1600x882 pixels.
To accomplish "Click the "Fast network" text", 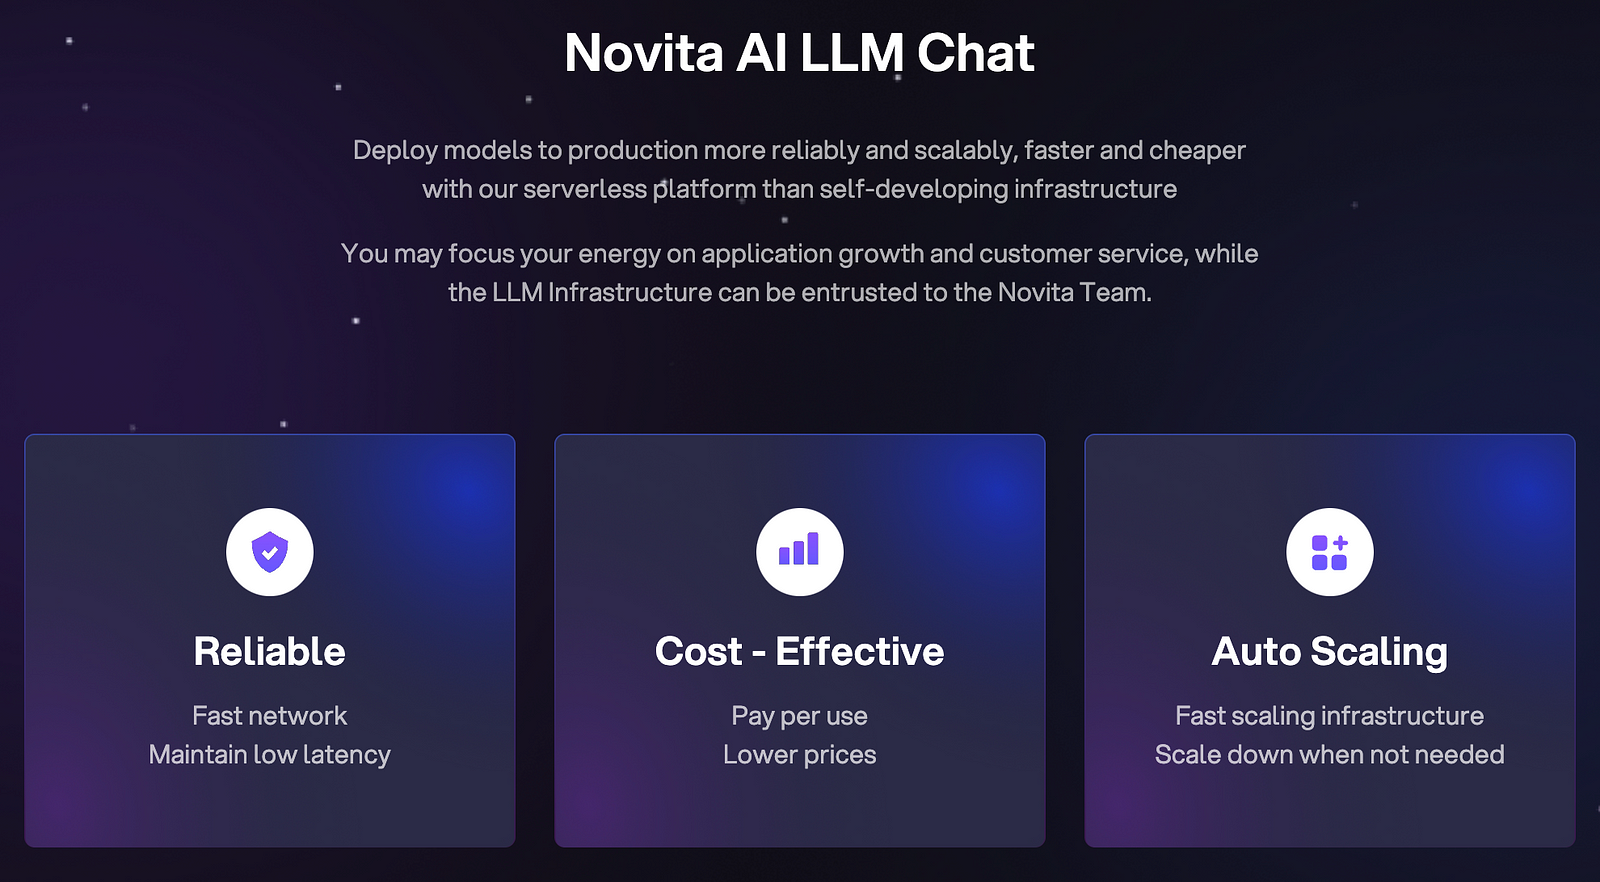I will click(270, 716).
